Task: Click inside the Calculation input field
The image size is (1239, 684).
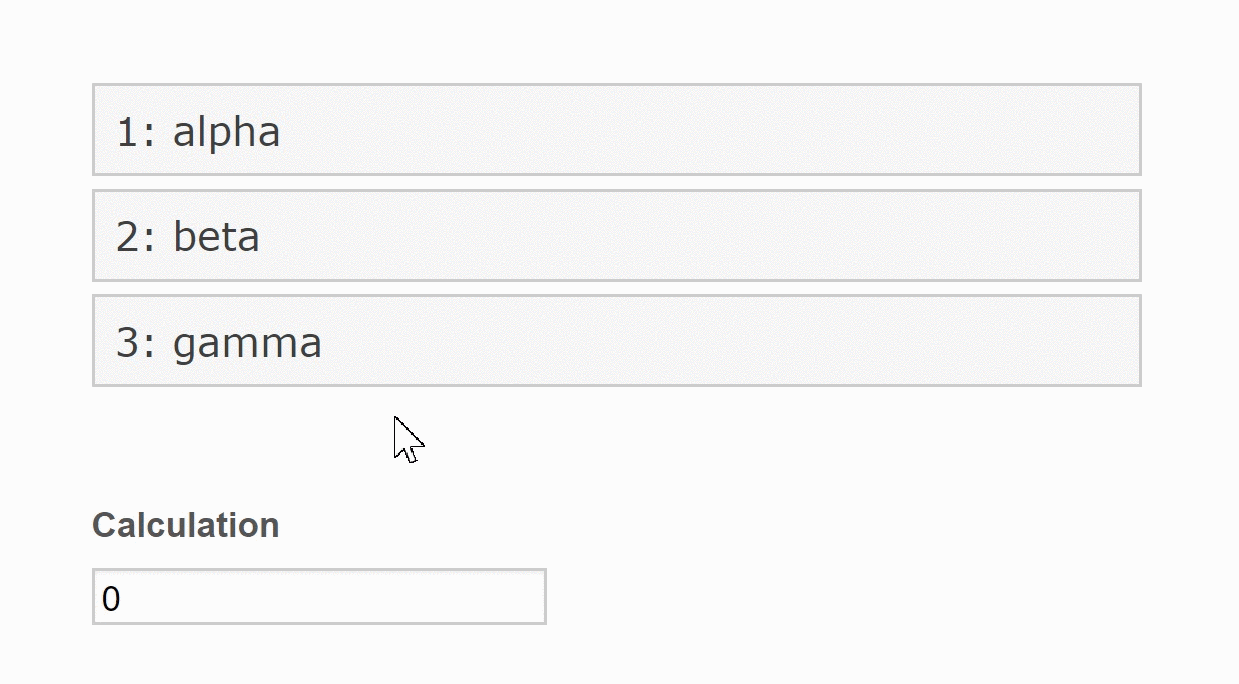Action: click(x=319, y=597)
